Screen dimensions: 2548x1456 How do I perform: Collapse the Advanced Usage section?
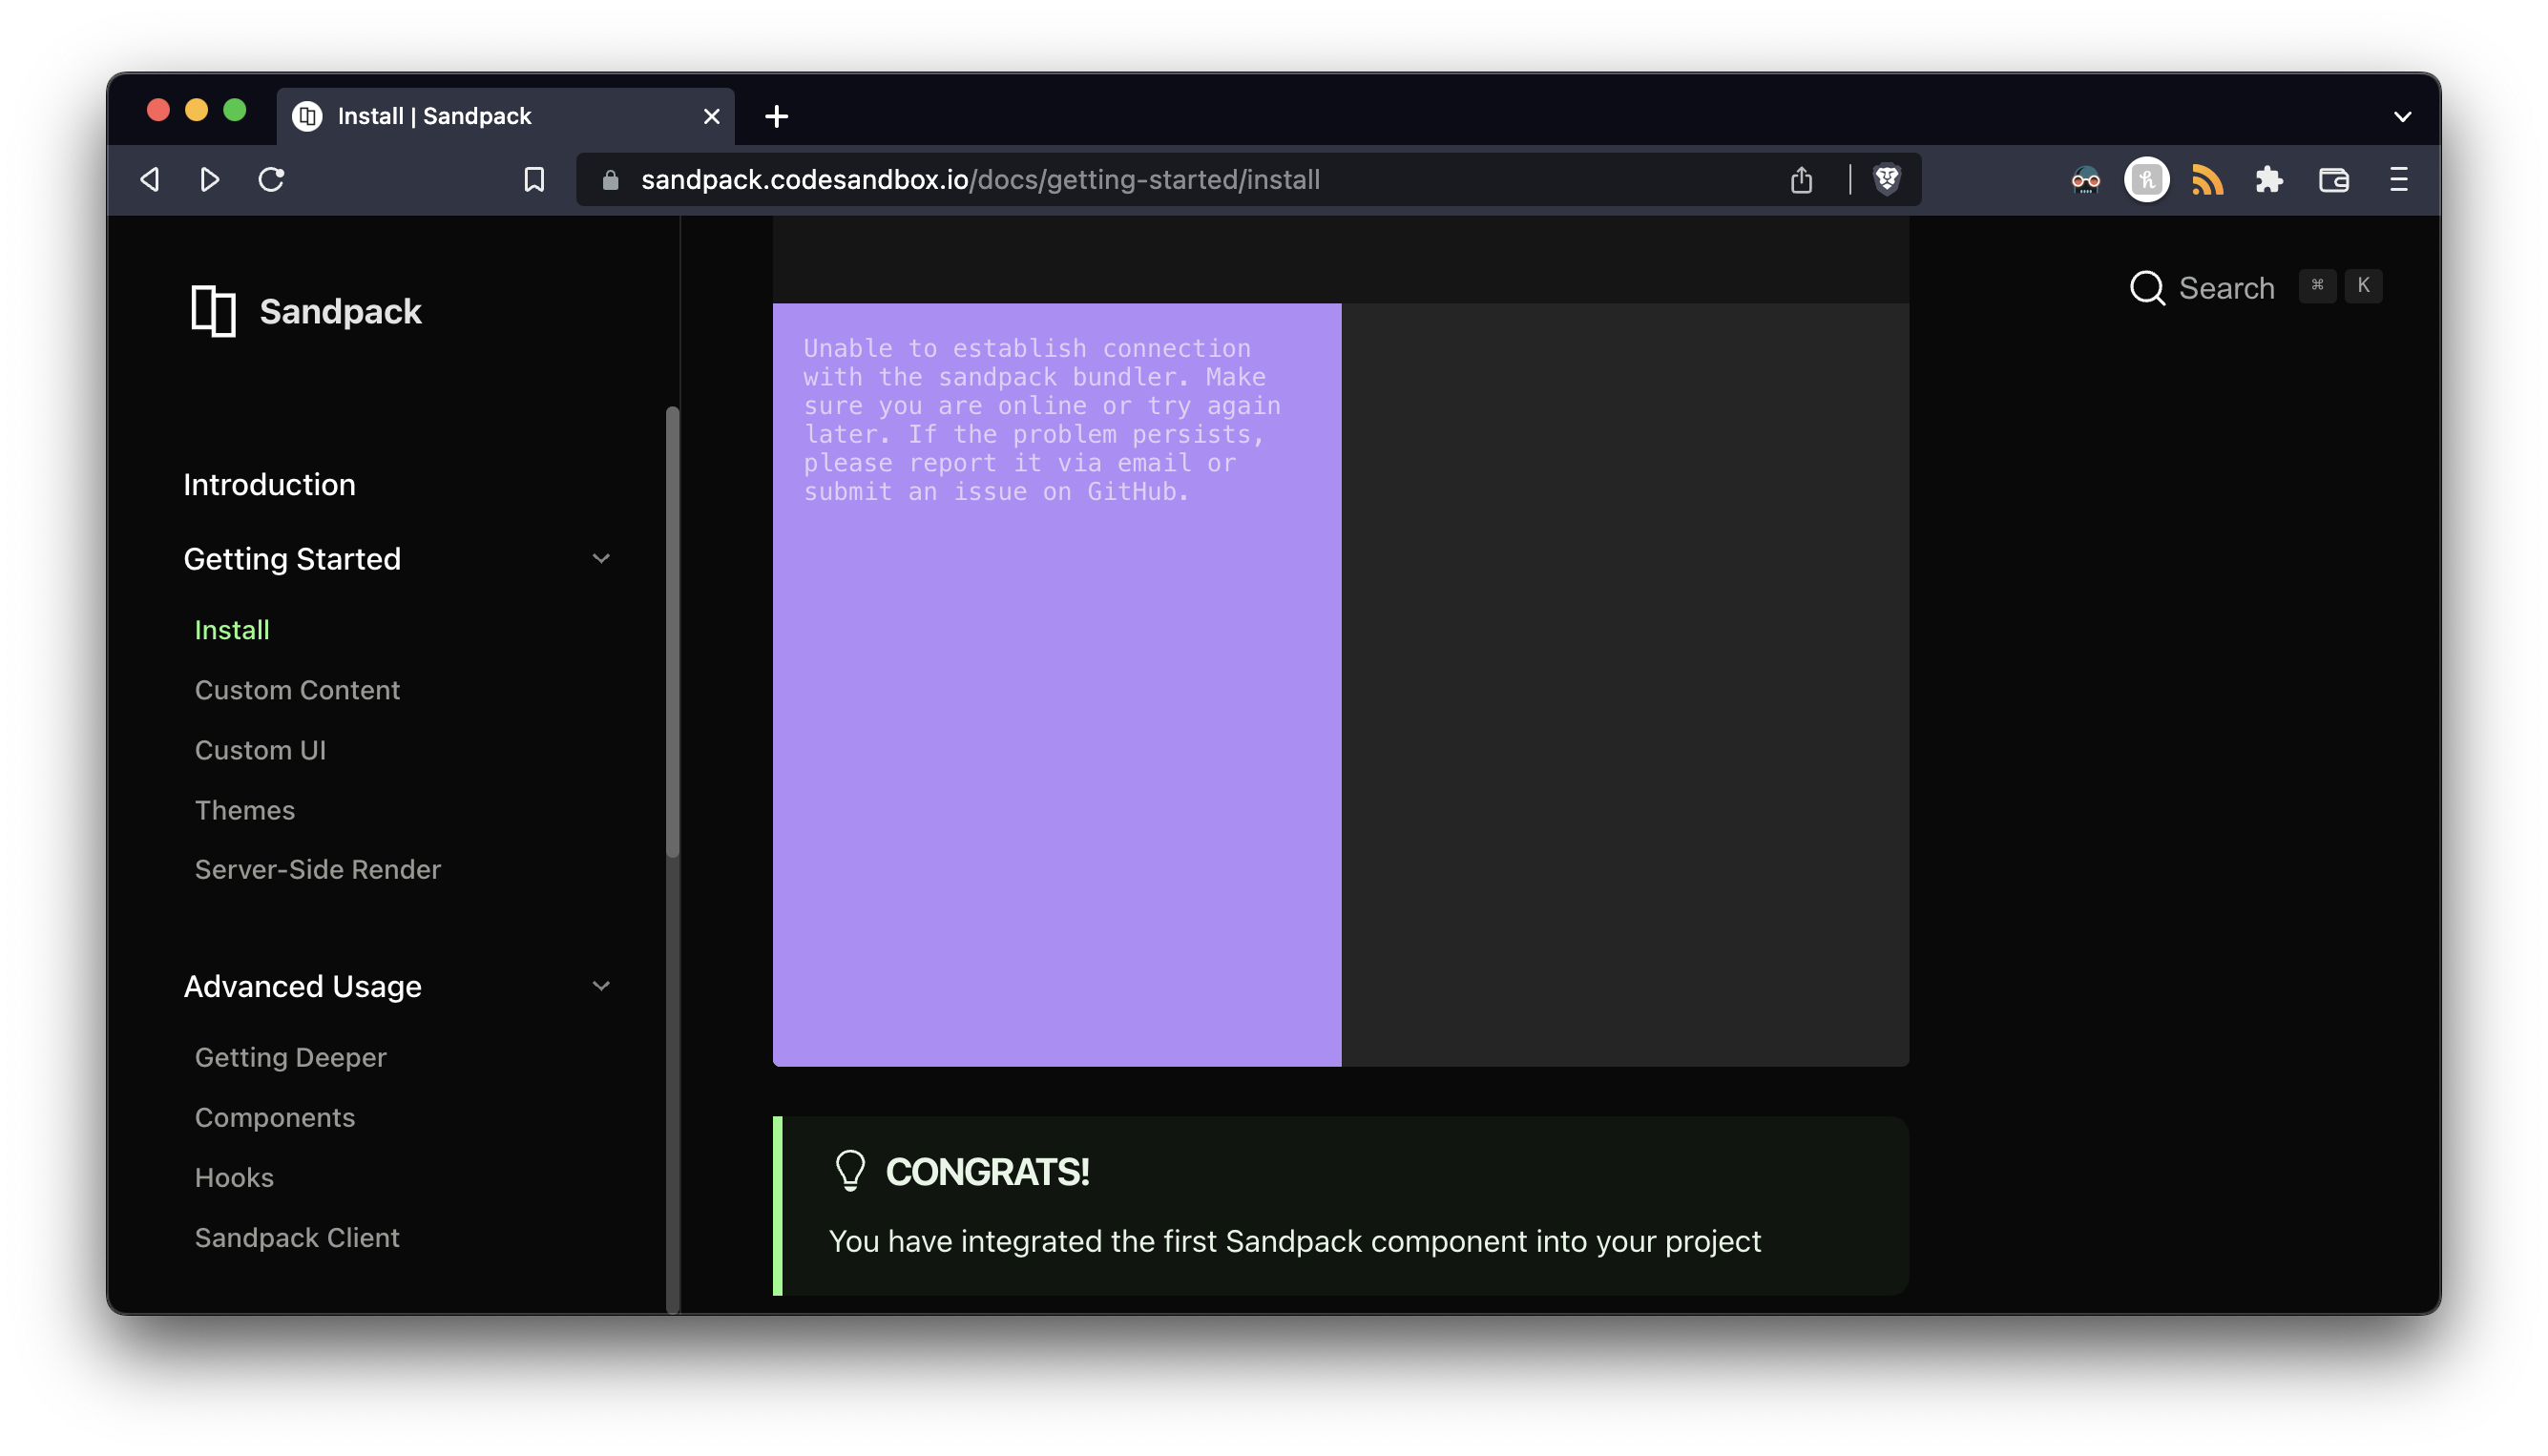pos(601,986)
